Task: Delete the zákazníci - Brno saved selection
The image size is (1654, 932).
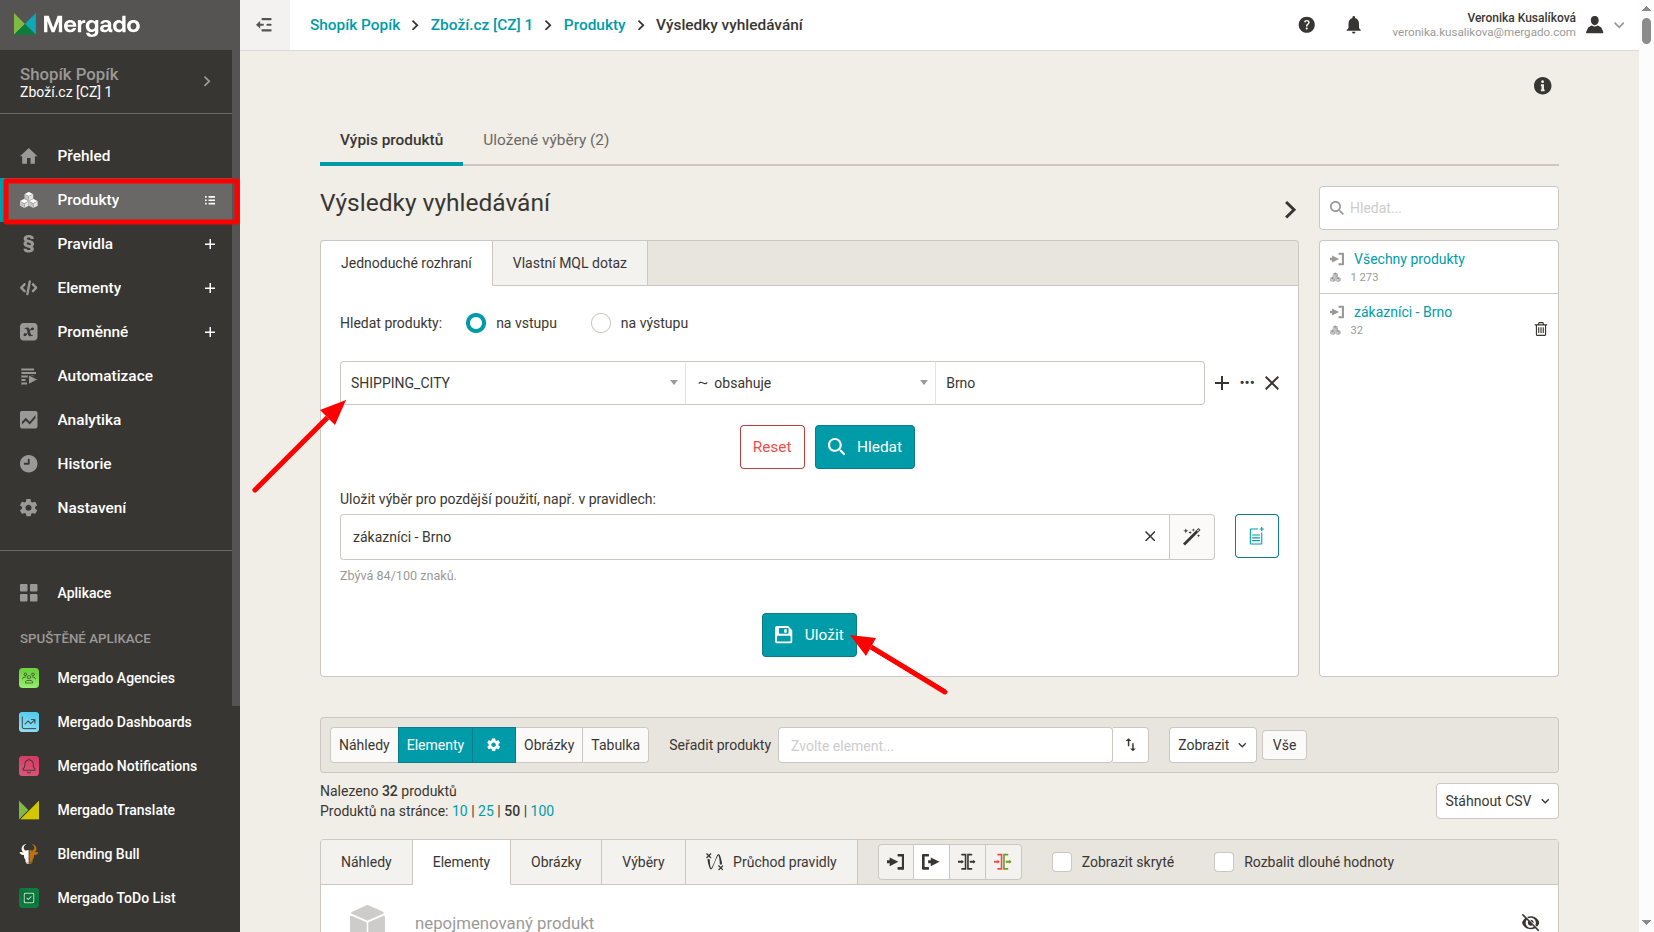Action: pyautogui.click(x=1541, y=329)
